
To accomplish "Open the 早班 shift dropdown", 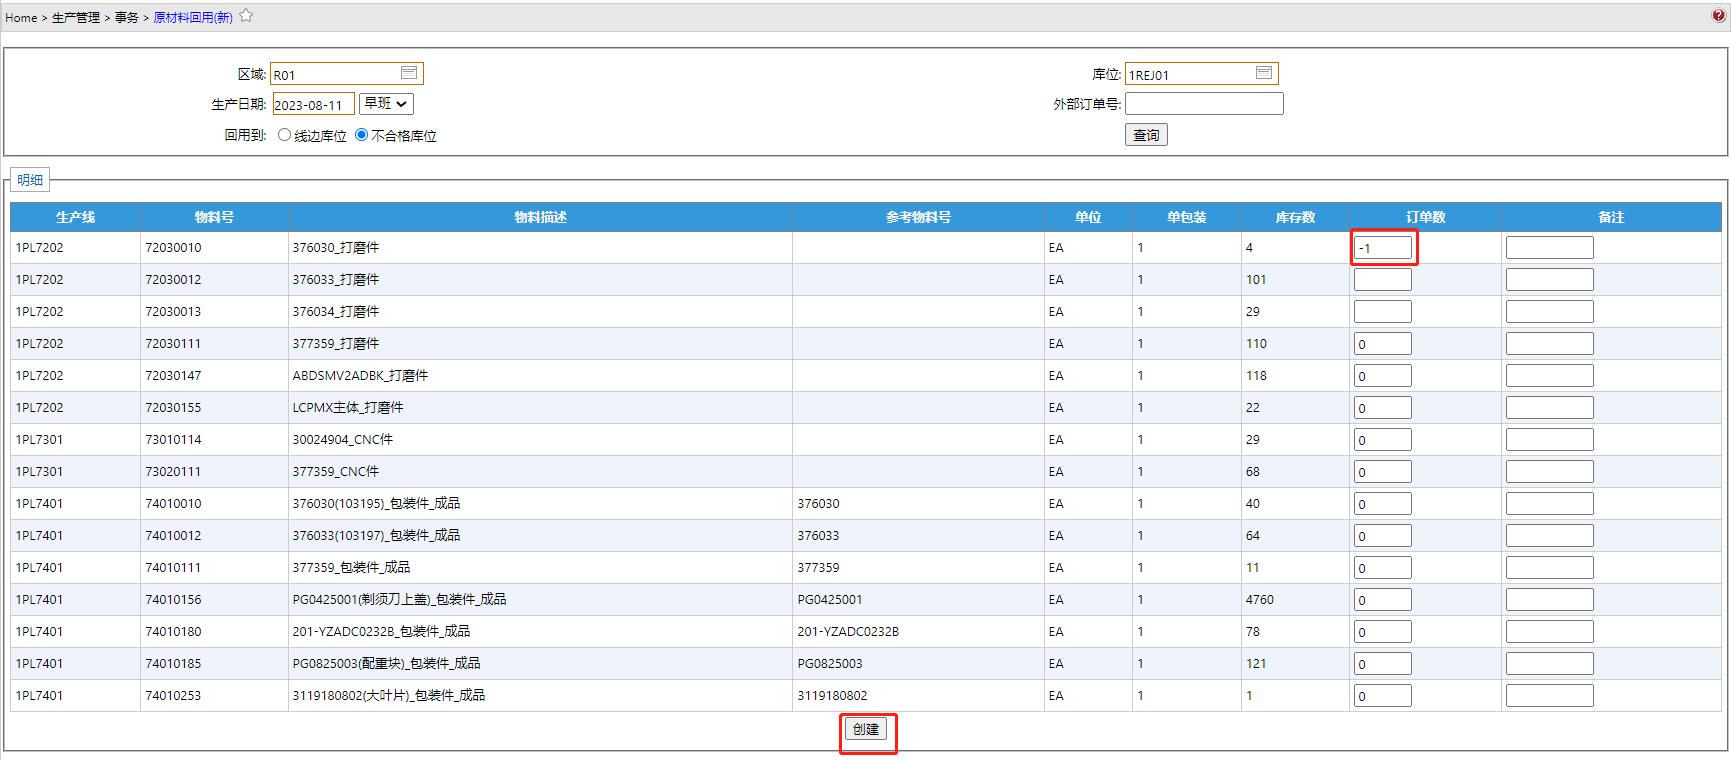I will point(386,104).
